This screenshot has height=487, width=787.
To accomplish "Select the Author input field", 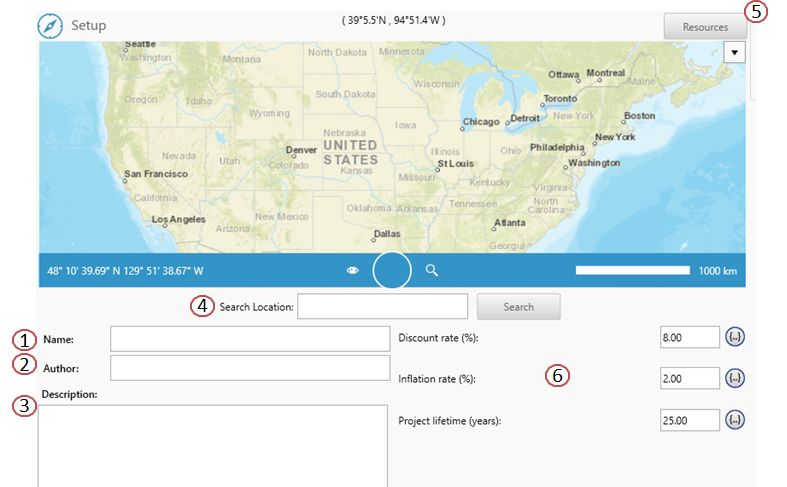I will [249, 368].
